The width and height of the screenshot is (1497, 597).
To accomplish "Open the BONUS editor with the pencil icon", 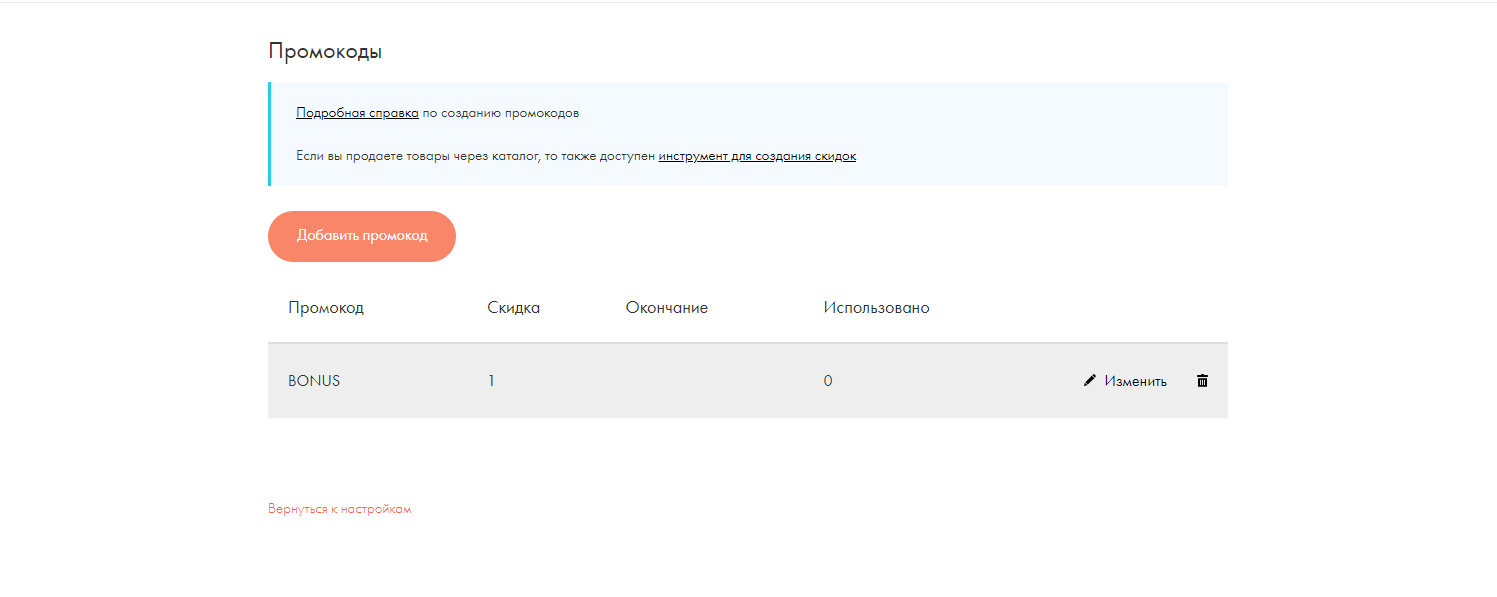I will 1090,380.
